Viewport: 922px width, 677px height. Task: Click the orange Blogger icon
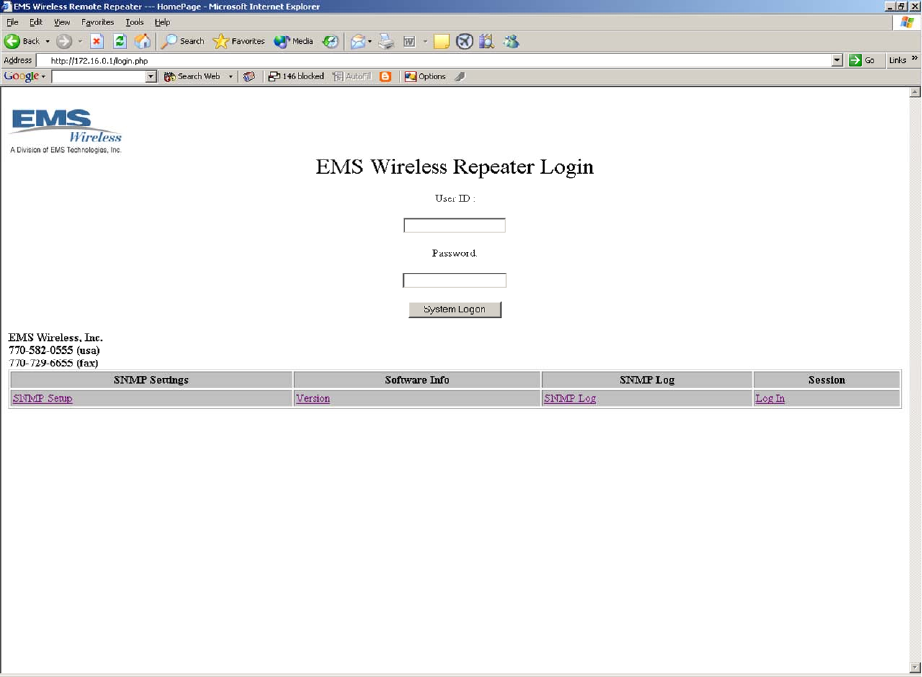pos(386,76)
